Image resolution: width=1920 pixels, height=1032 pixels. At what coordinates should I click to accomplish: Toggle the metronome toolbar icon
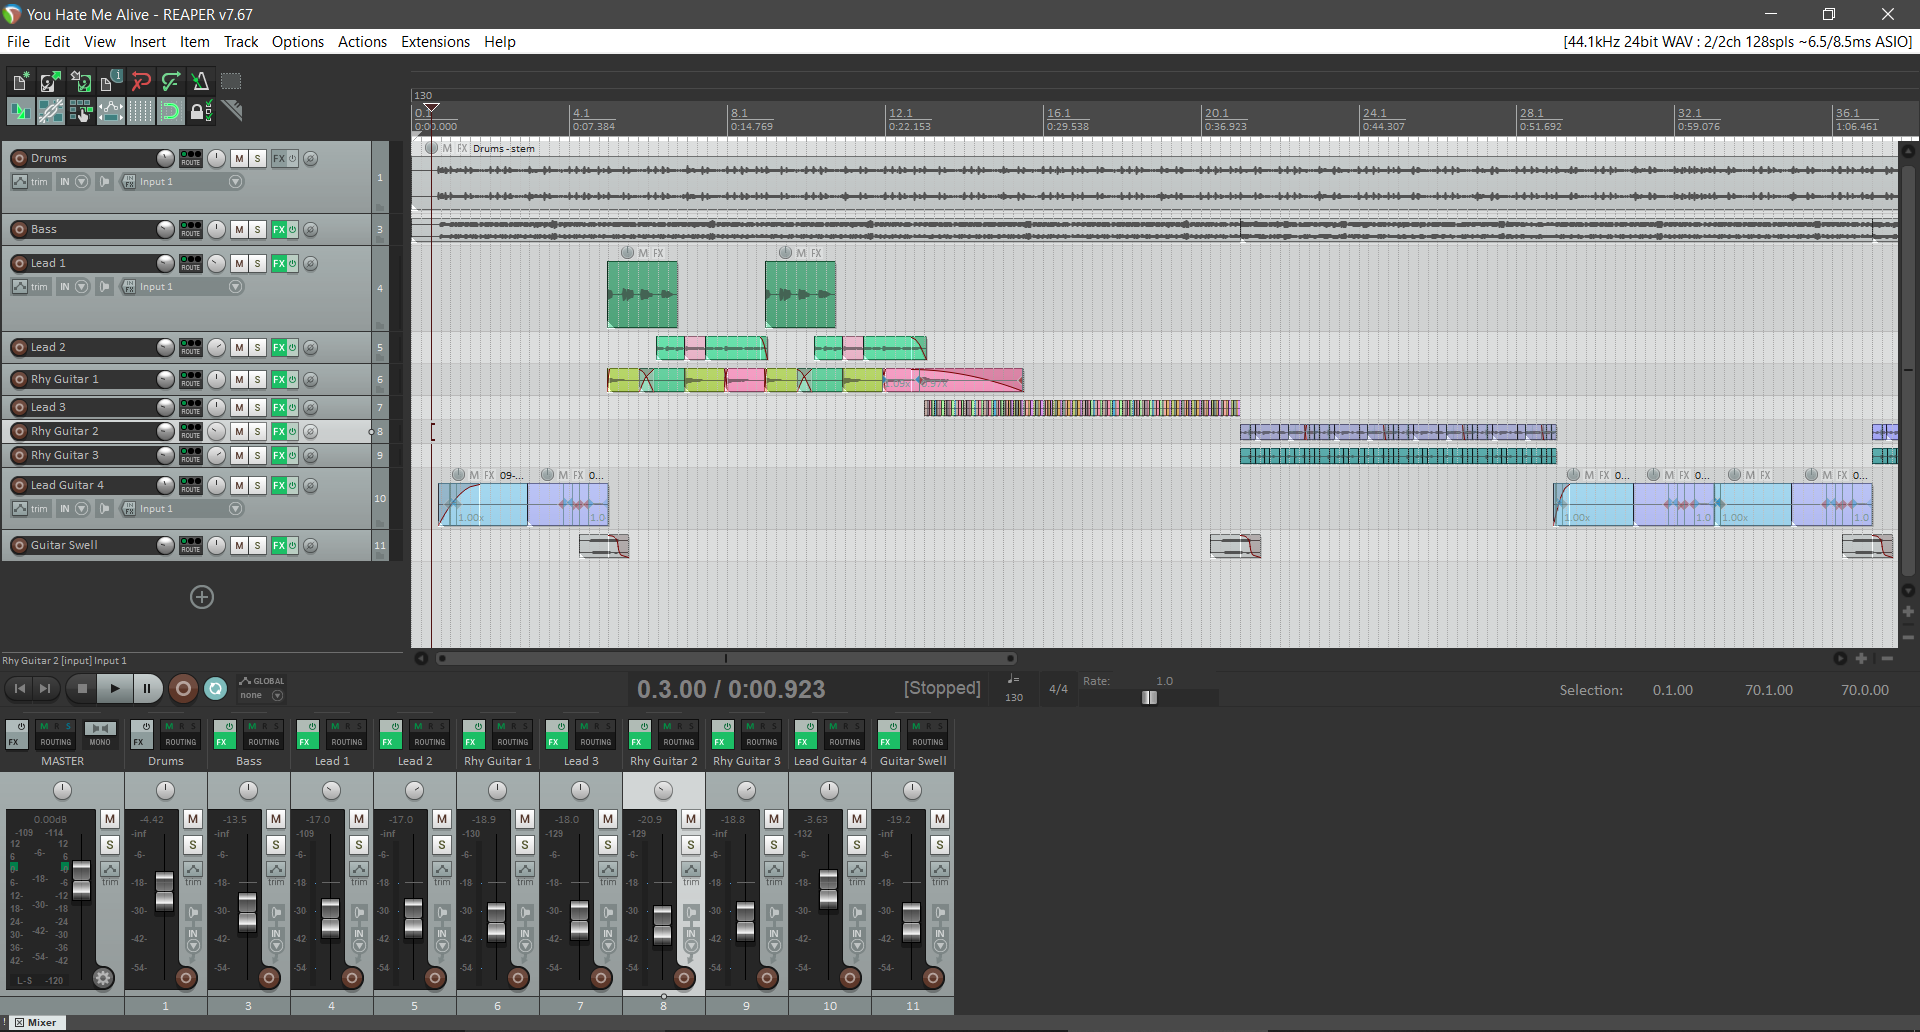(201, 82)
